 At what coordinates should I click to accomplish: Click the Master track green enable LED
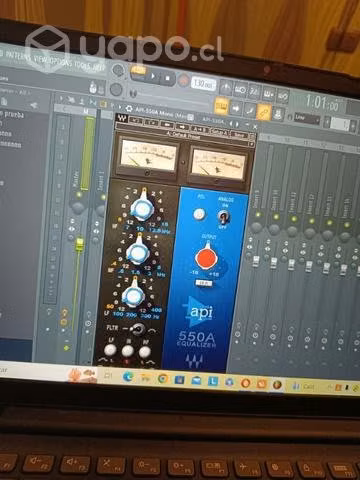tap(79, 195)
